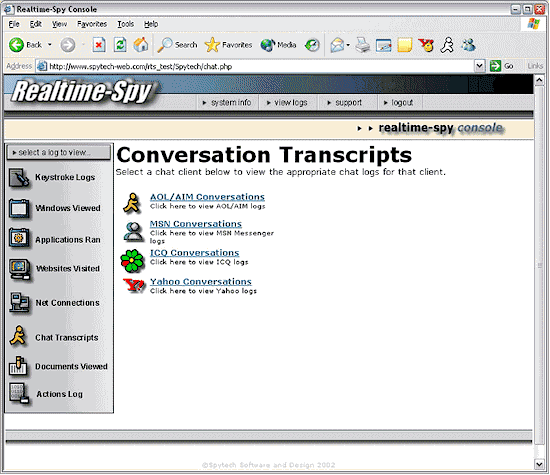Screen dimensions: 550x475
Task: Open the Favorites menu
Action: point(92,24)
